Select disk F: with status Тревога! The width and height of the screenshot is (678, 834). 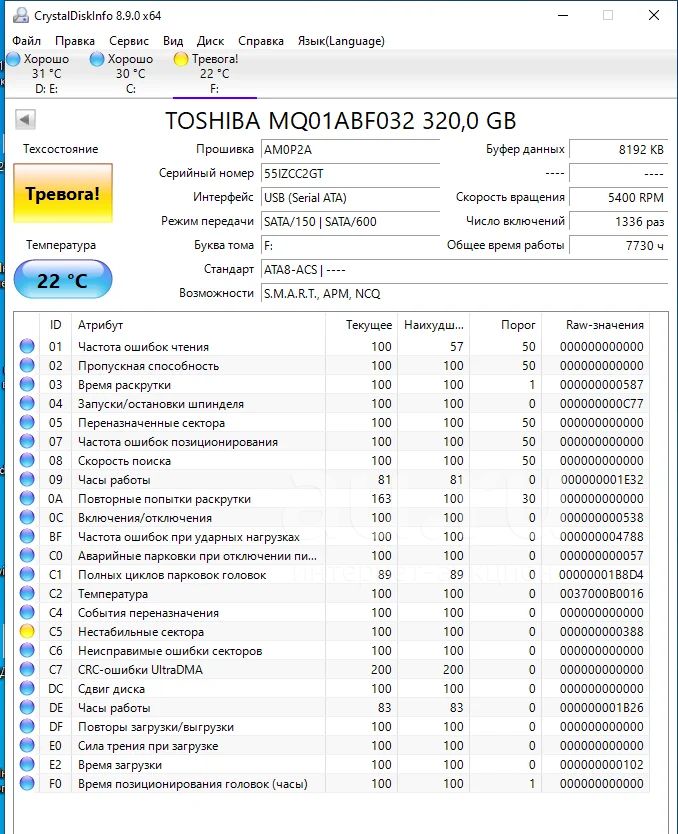[x=214, y=73]
